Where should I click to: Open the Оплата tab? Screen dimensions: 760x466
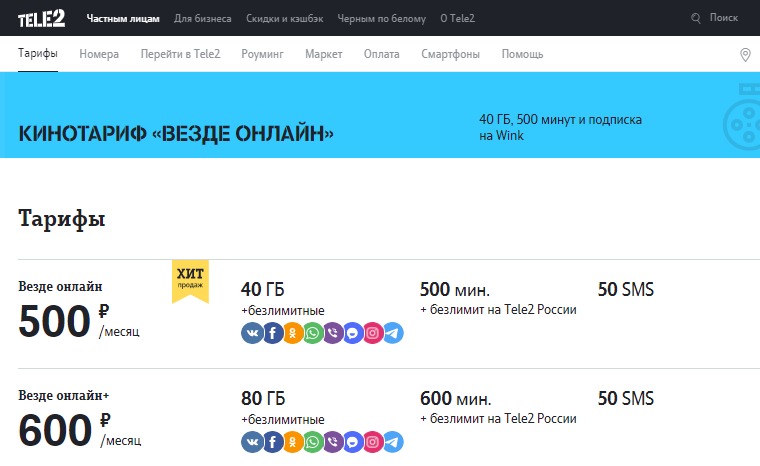(x=381, y=54)
